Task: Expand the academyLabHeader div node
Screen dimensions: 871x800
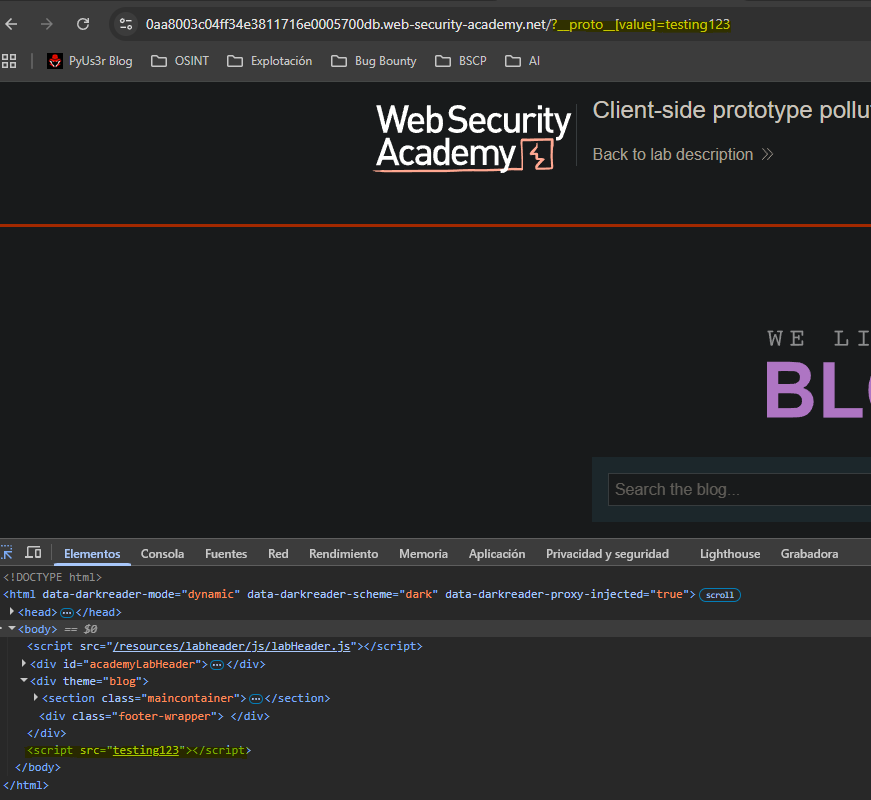Action: click(x=24, y=664)
